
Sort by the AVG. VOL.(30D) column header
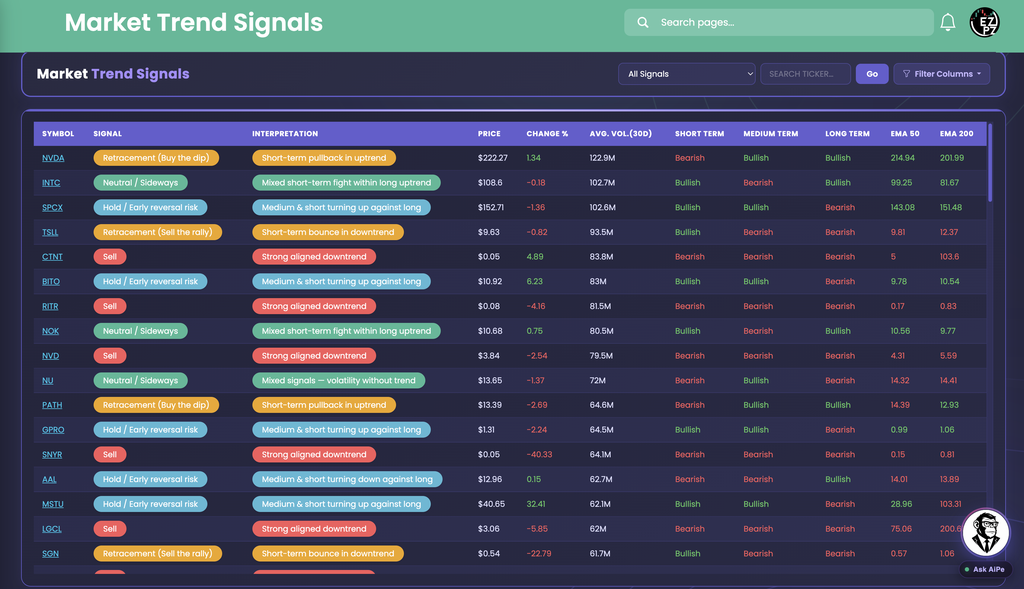620,134
